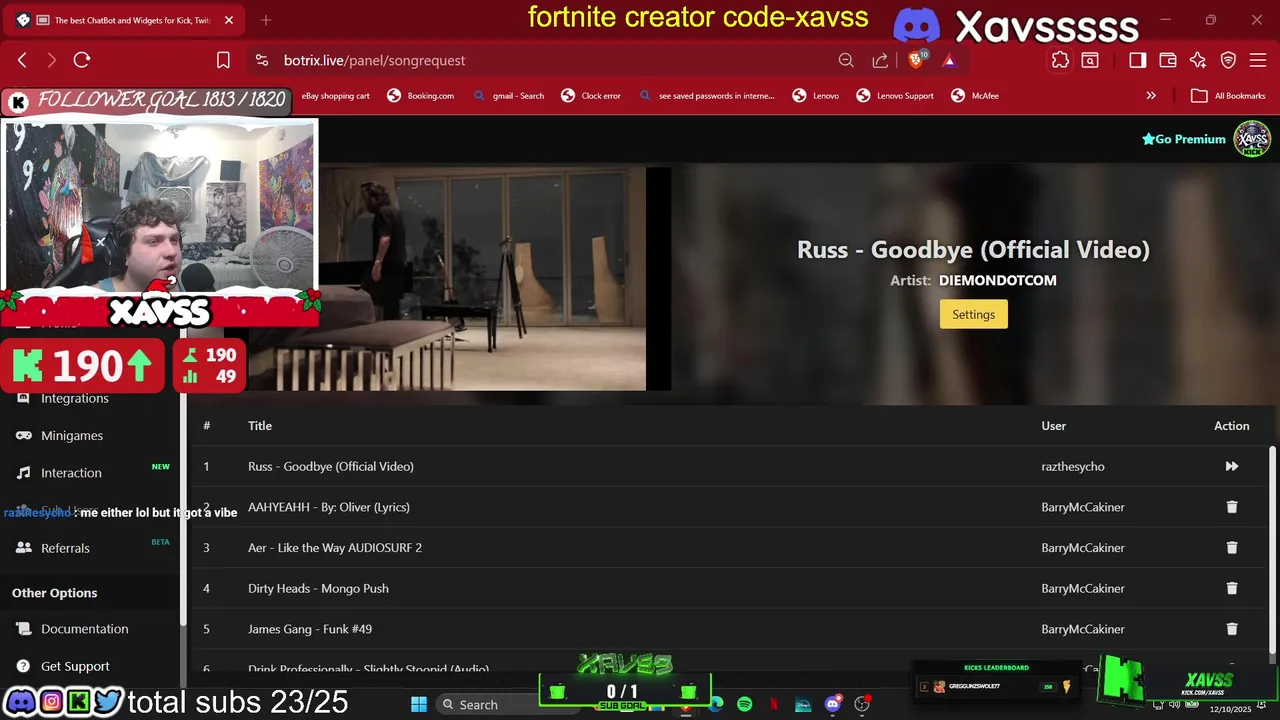Select the Botrix ChatBot tab
Viewport: 1280px width, 720px height.
(x=123, y=20)
